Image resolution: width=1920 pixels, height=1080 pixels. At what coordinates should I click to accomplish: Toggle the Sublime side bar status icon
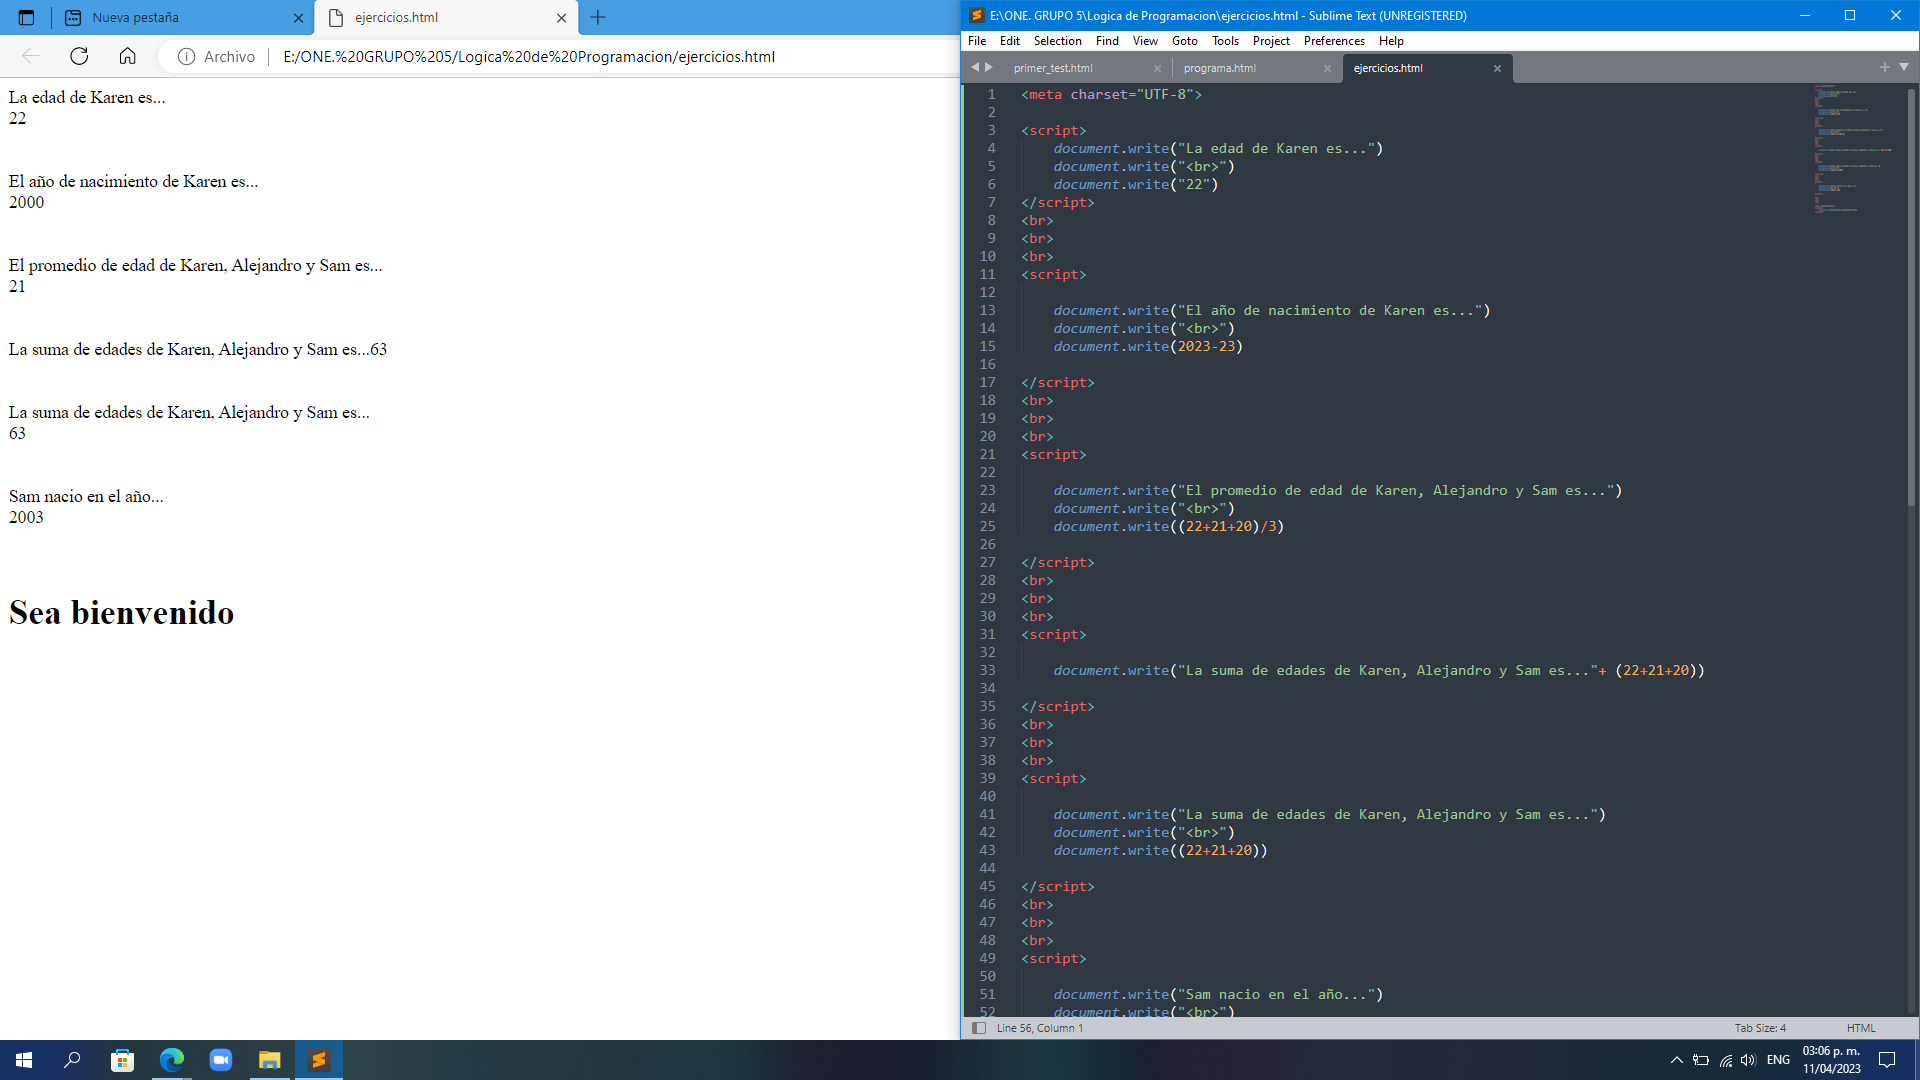click(x=979, y=1028)
